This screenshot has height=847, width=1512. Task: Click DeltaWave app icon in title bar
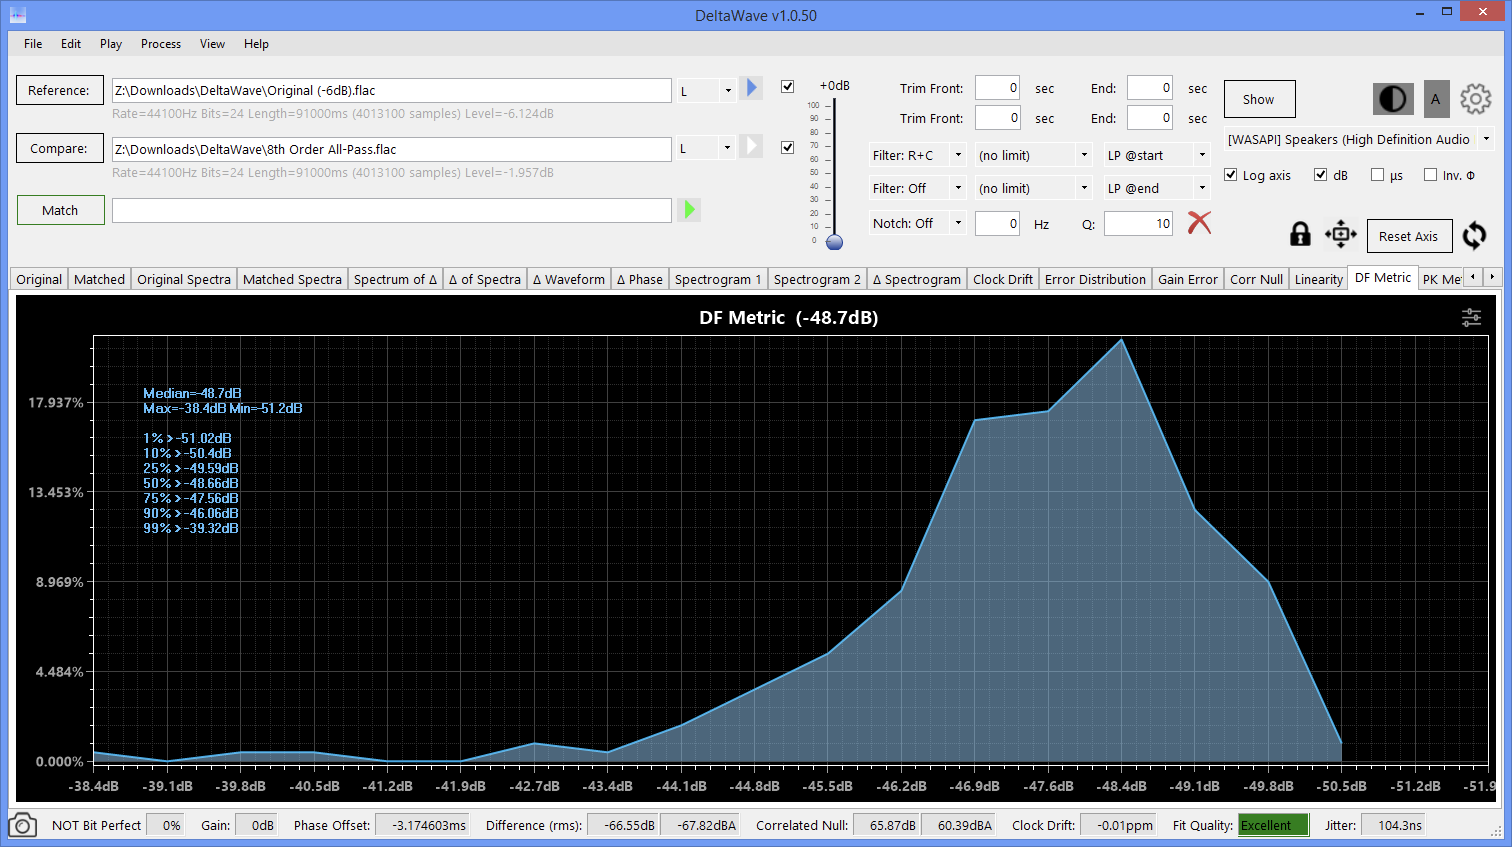17,15
